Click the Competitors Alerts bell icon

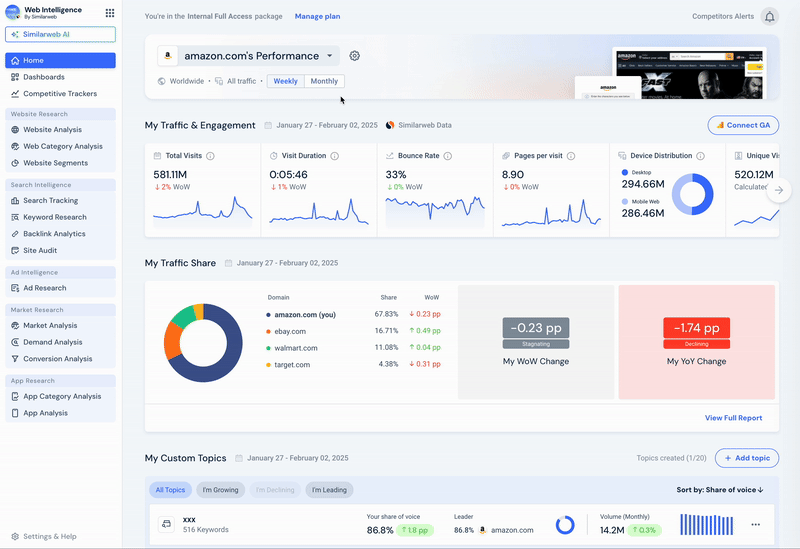coord(769,17)
